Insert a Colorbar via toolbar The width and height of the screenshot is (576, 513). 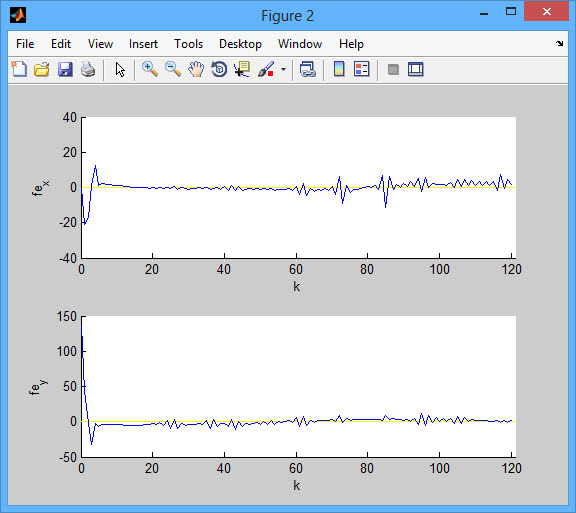click(339, 69)
